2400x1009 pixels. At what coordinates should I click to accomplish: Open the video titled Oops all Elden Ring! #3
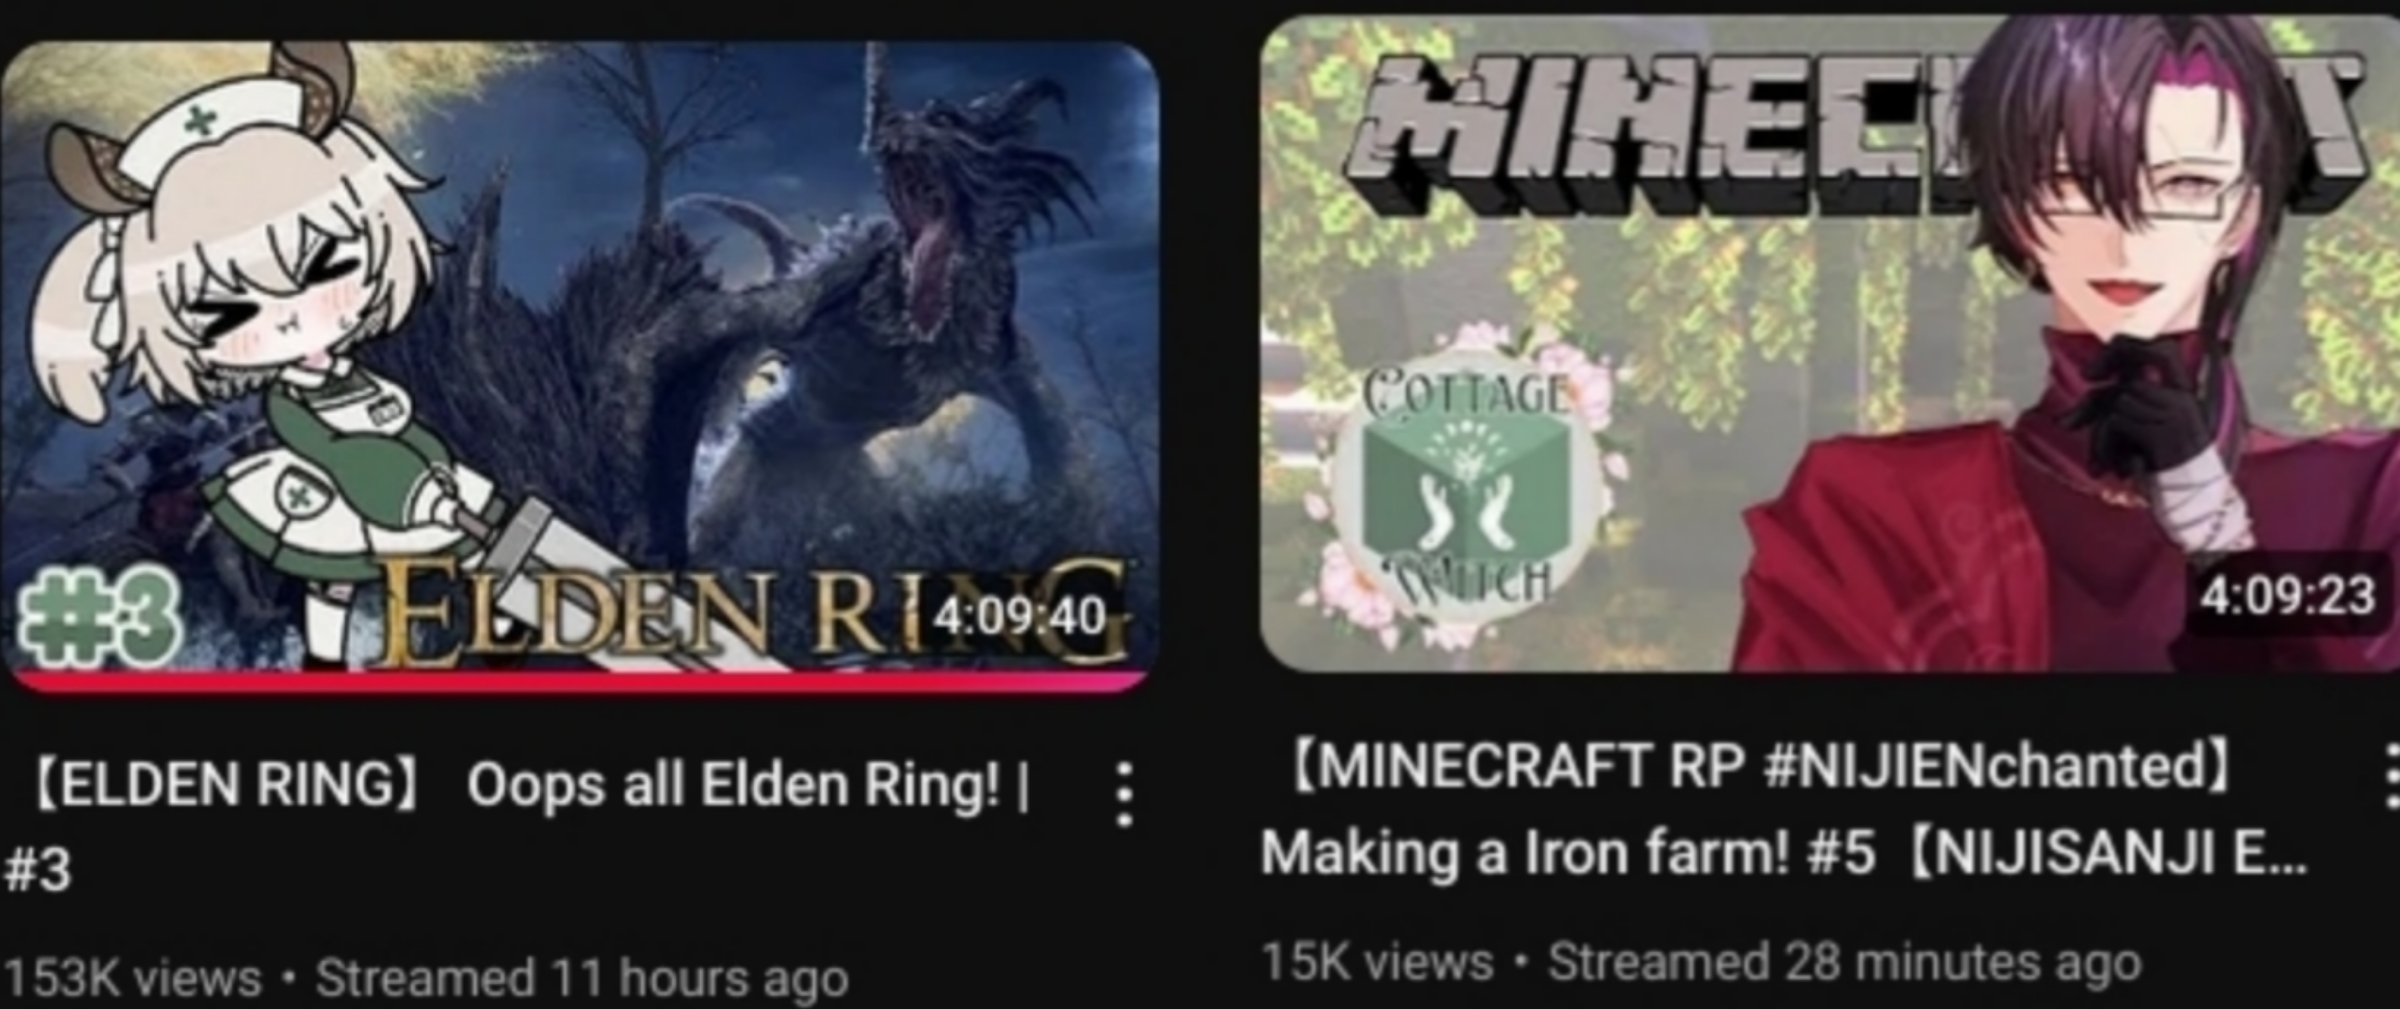click(518, 825)
